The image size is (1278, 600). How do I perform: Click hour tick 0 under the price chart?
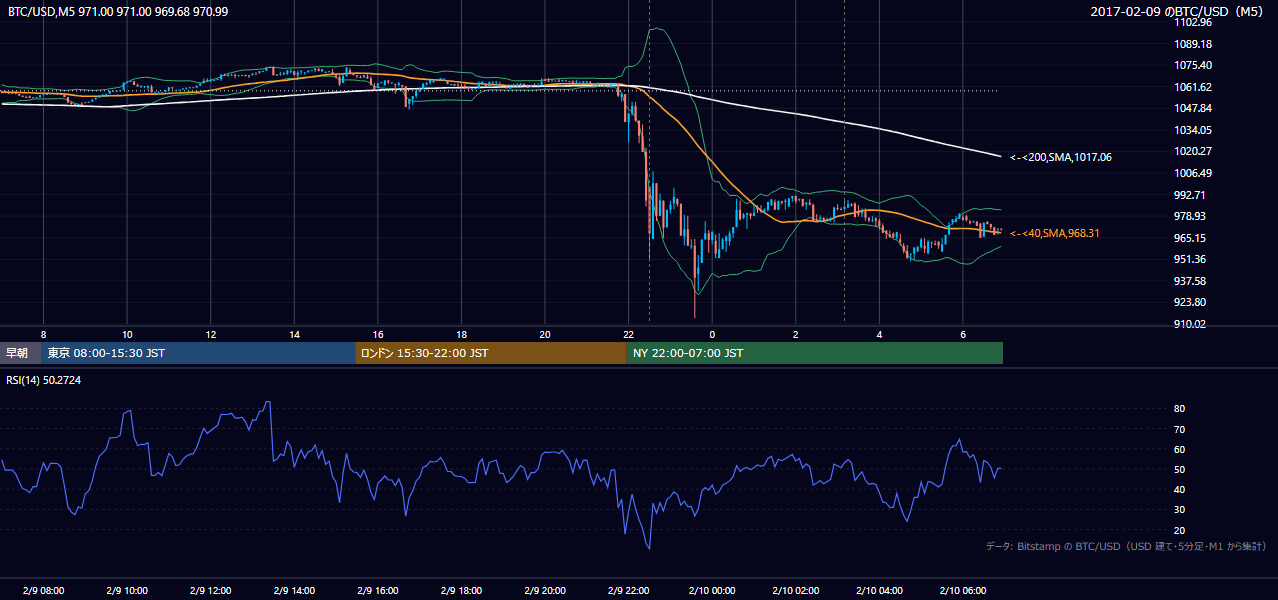(712, 334)
